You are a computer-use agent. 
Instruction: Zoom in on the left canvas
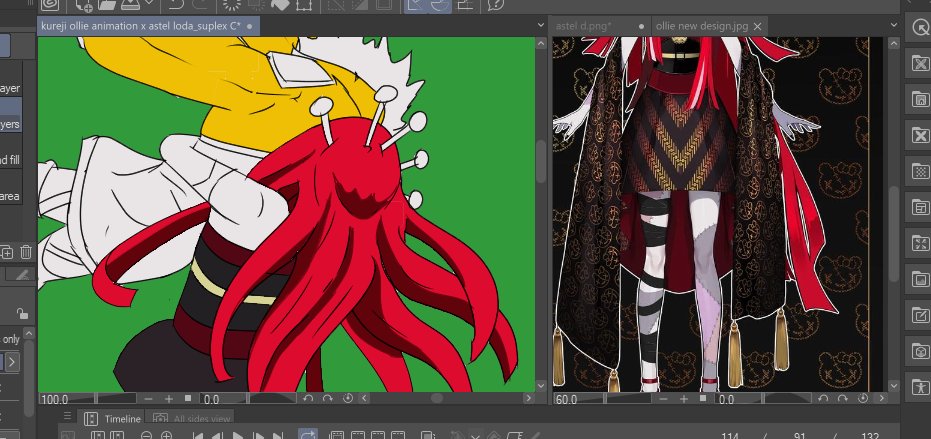click(x=169, y=399)
